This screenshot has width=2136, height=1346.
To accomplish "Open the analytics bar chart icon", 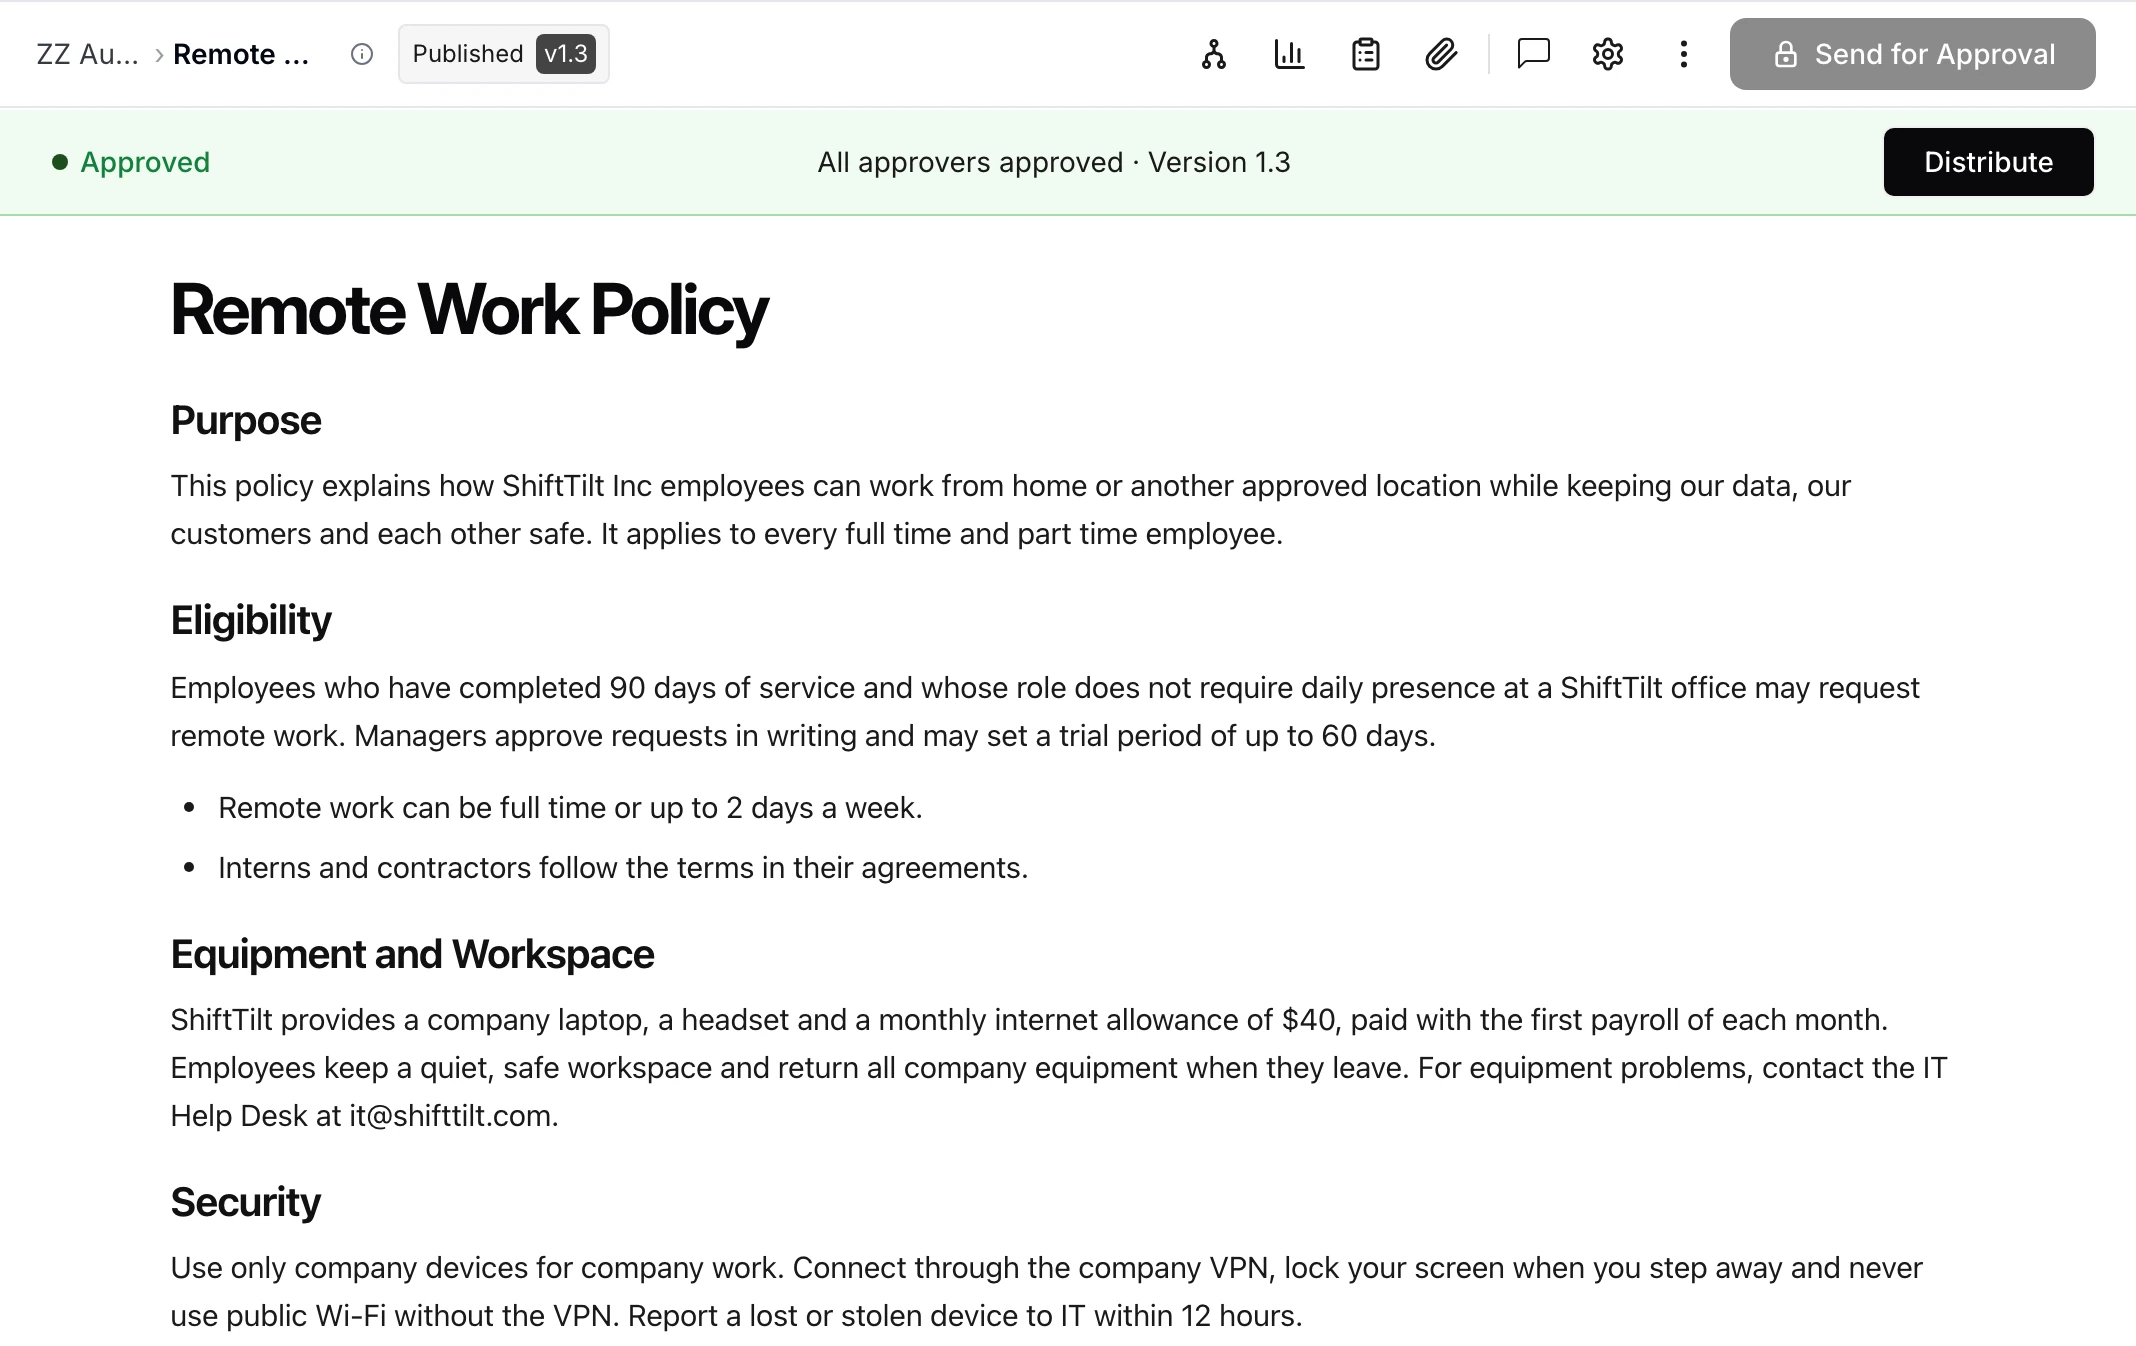I will tap(1289, 54).
